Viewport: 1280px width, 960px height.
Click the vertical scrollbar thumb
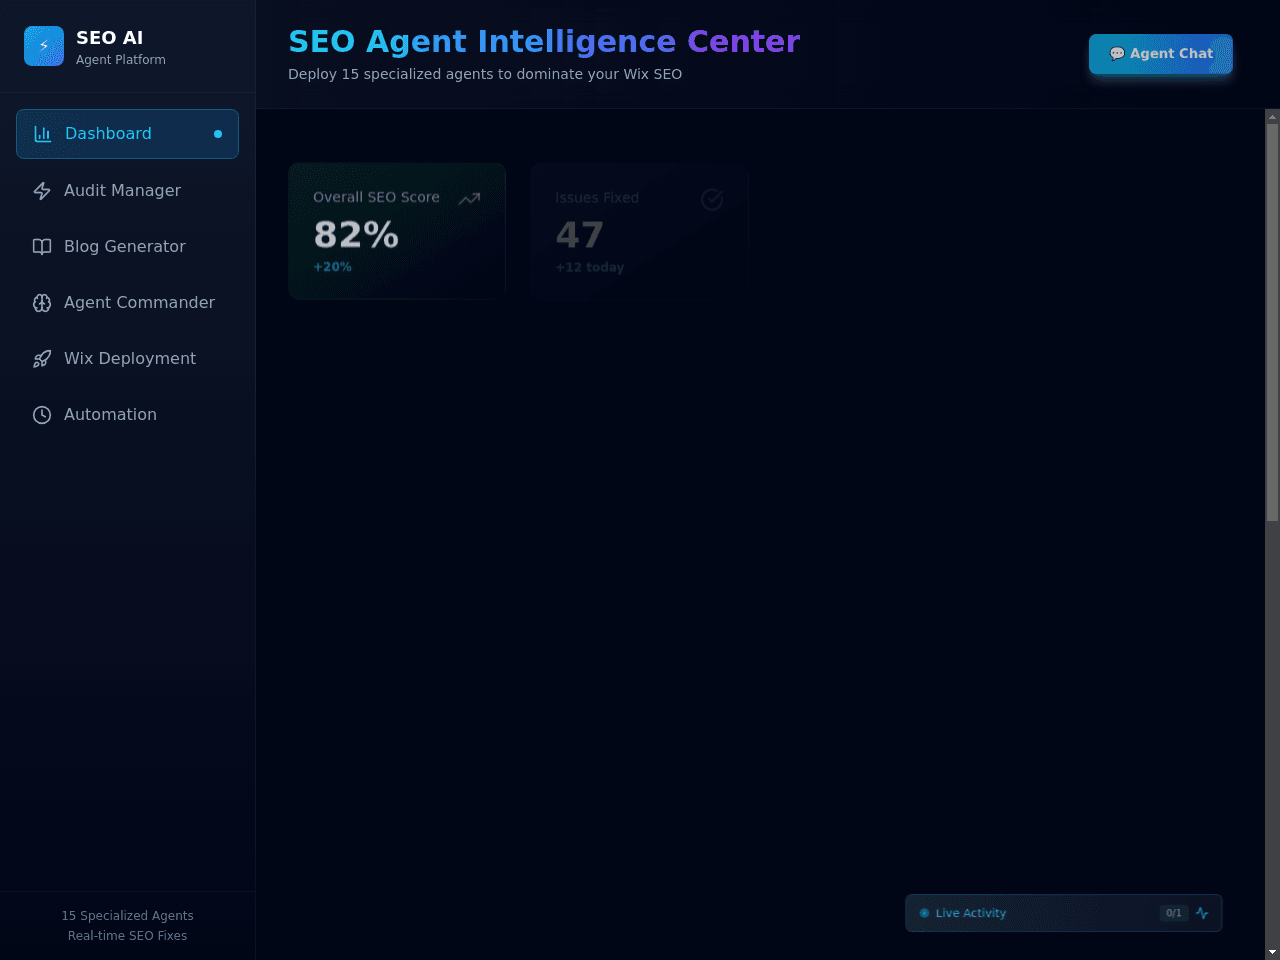click(x=1272, y=322)
